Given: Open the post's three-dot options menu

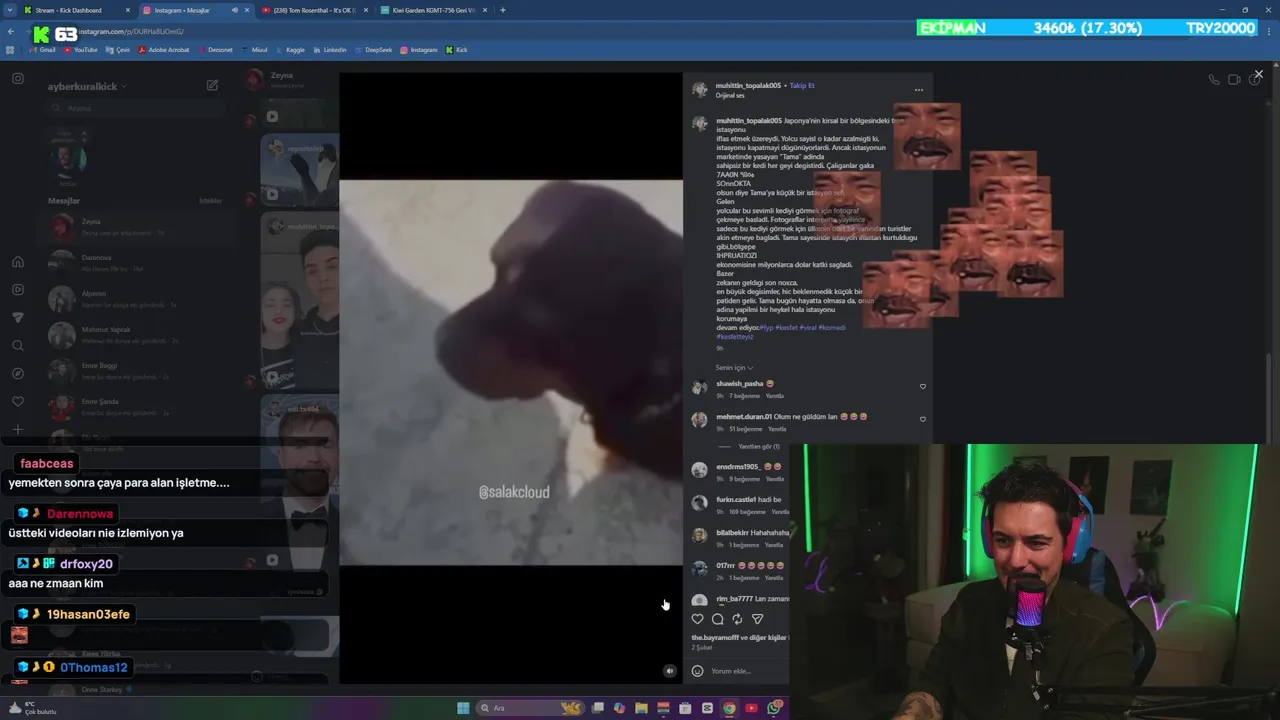Looking at the screenshot, I should tap(919, 90).
